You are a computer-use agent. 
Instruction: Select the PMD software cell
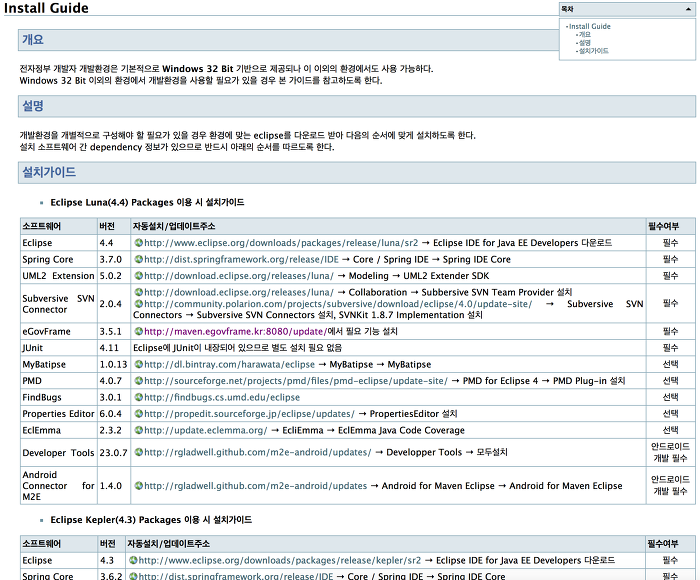[x=59, y=381]
